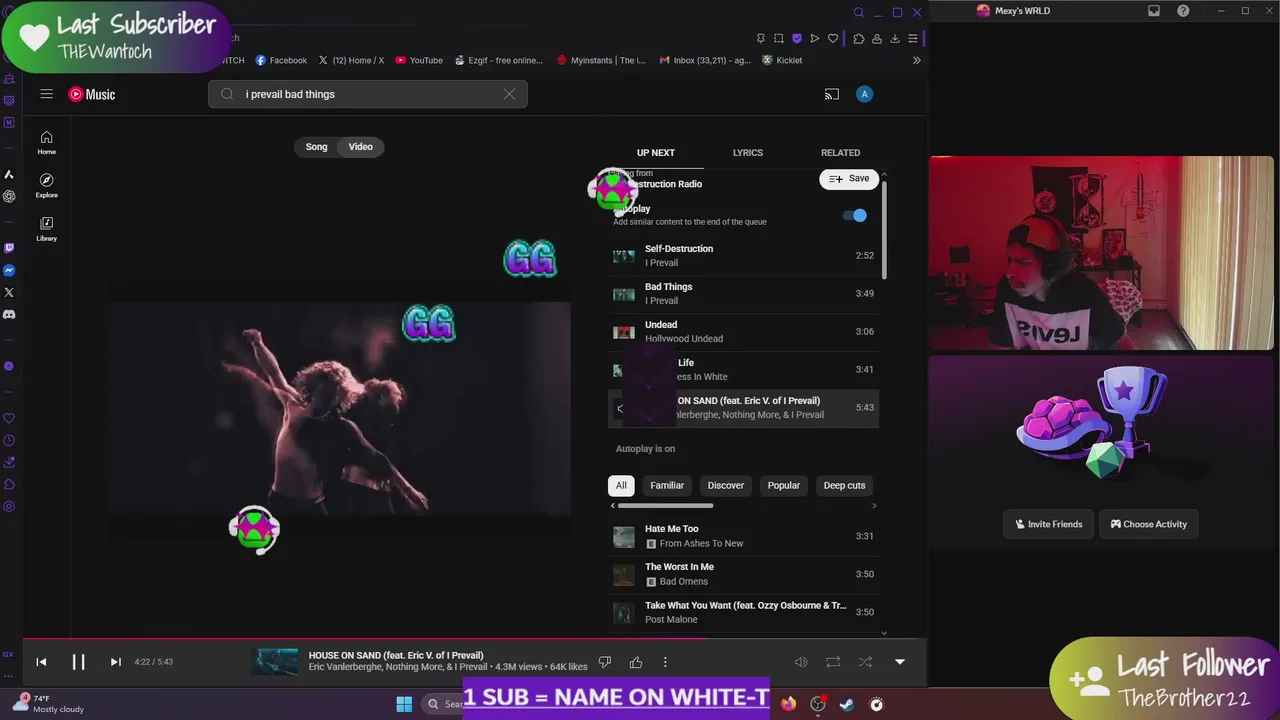Click the magnifier icon in search box
The height and width of the screenshot is (720, 1280).
coord(227,94)
